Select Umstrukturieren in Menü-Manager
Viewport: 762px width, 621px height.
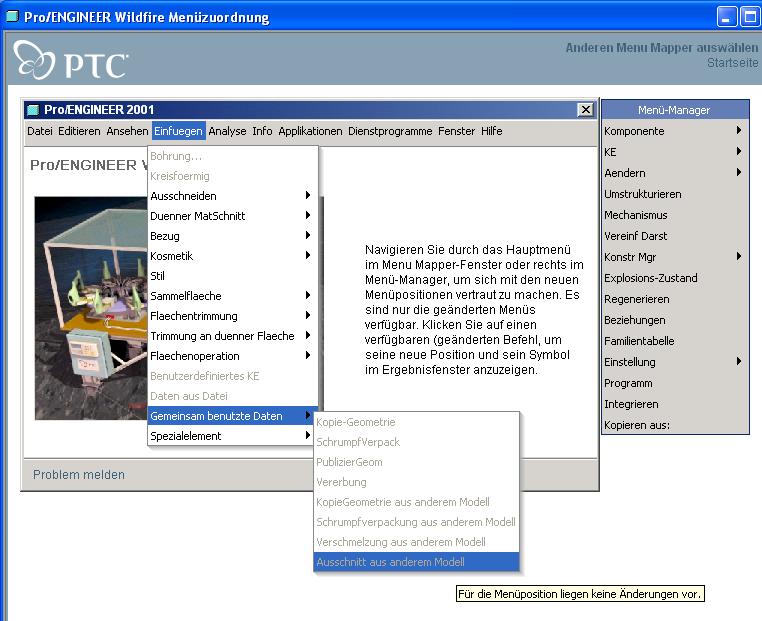coord(675,194)
